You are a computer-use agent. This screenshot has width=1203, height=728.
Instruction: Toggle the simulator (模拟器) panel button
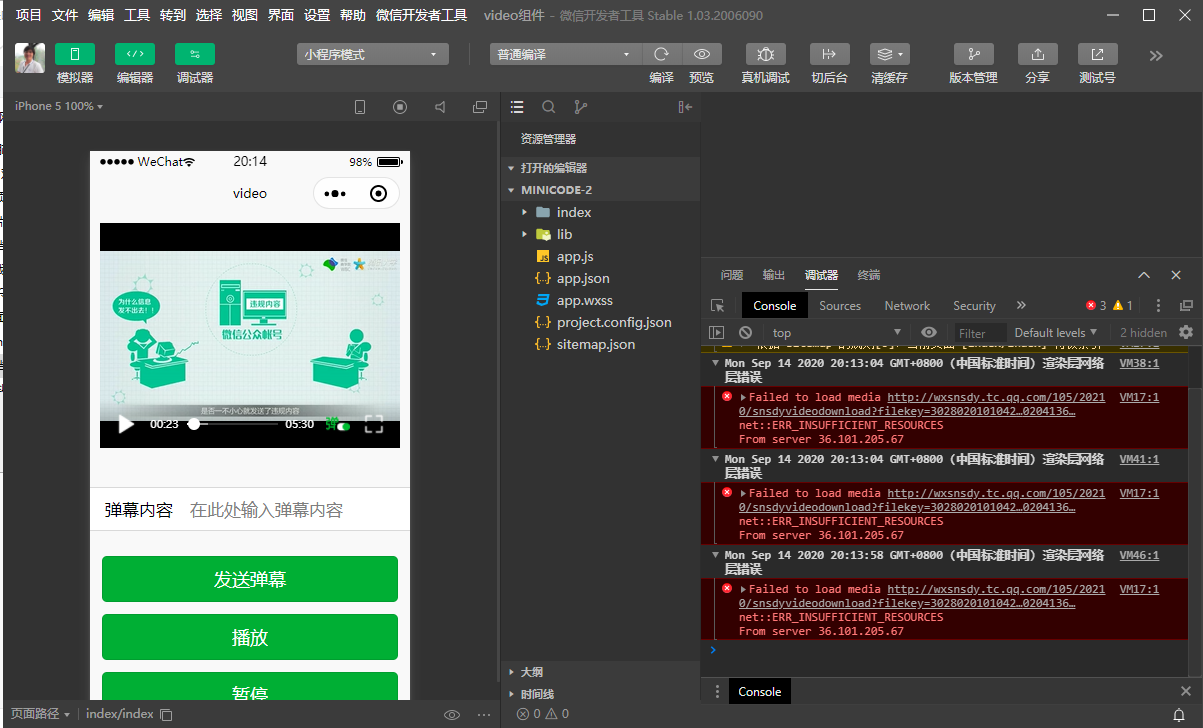coord(75,54)
